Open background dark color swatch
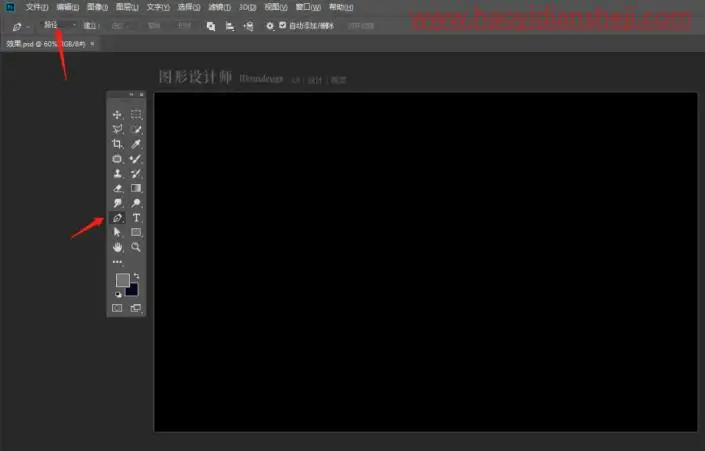This screenshot has height=451, width=705. [133, 291]
